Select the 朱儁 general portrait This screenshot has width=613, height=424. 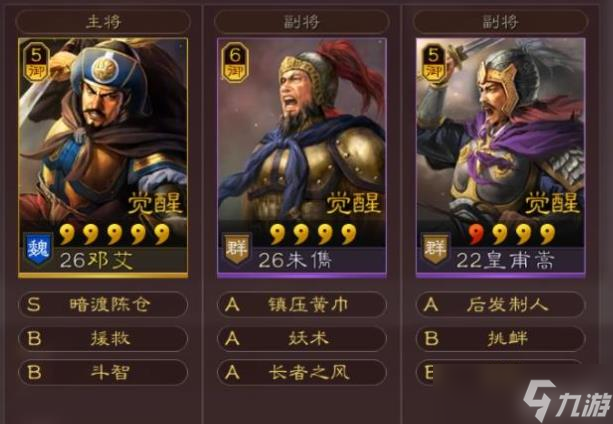coord(302,158)
